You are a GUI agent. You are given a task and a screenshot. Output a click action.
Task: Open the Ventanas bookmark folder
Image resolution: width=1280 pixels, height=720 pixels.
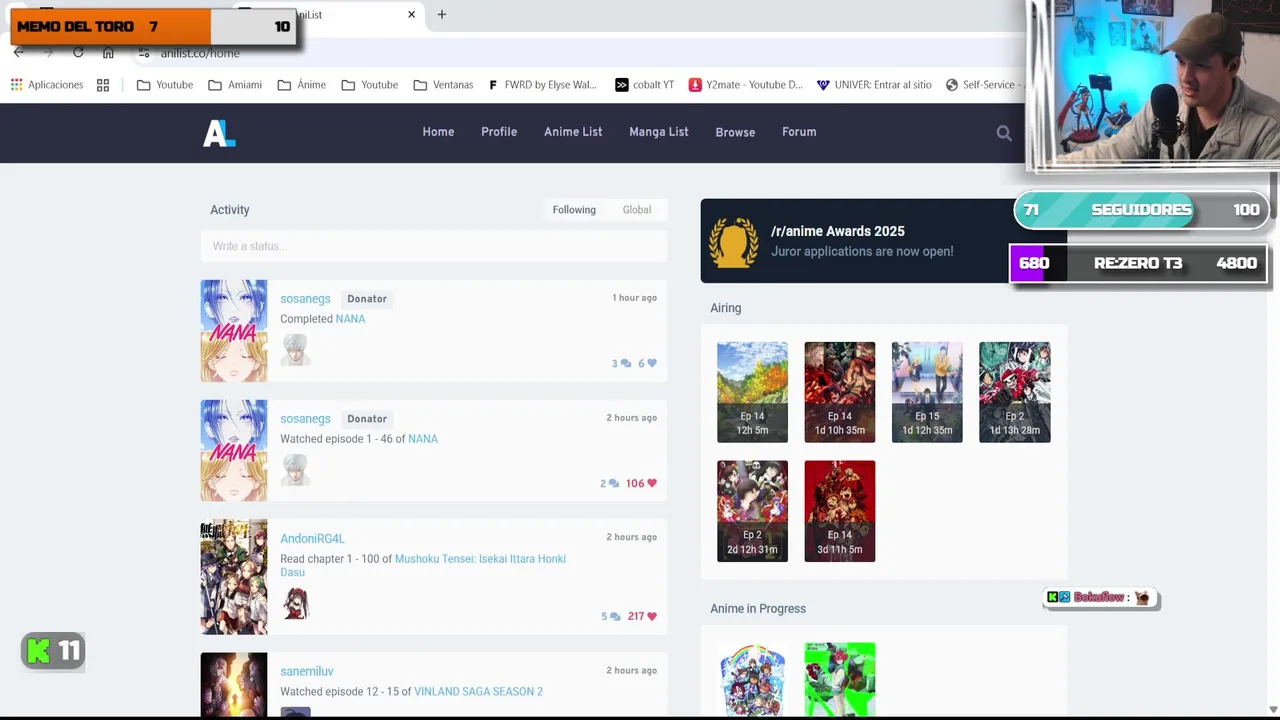coord(443,85)
